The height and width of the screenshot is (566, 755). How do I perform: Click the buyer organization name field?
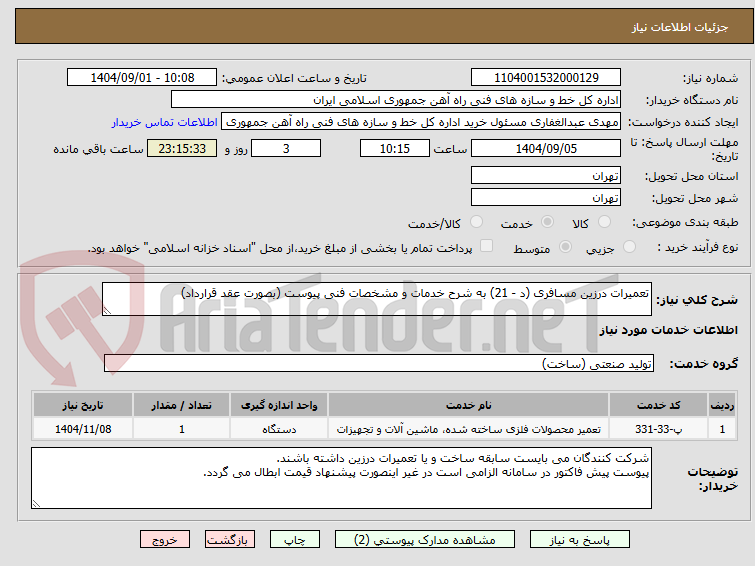click(396, 100)
